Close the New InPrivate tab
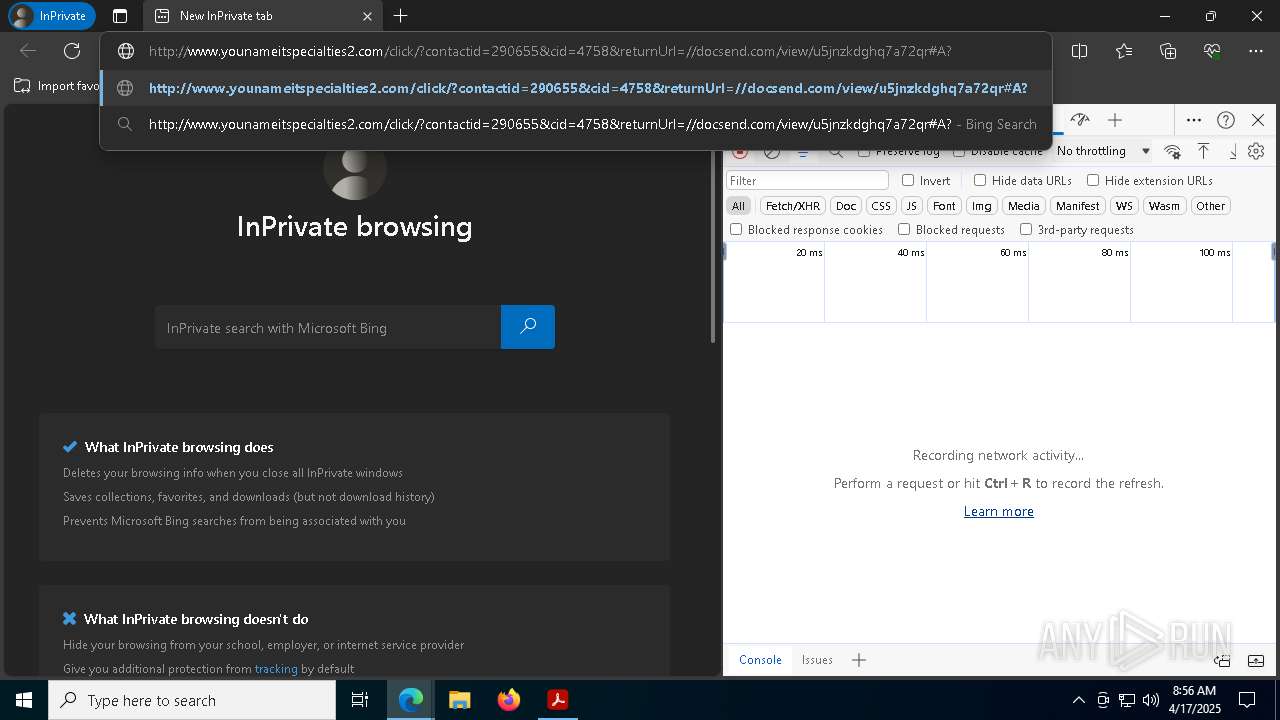 [367, 16]
